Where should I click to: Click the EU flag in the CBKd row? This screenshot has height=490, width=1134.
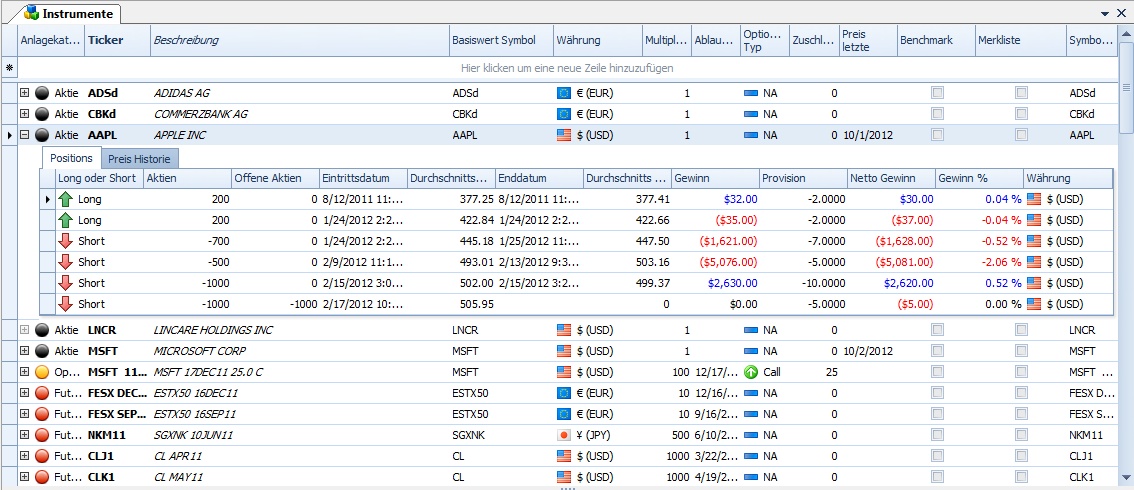[x=563, y=114]
